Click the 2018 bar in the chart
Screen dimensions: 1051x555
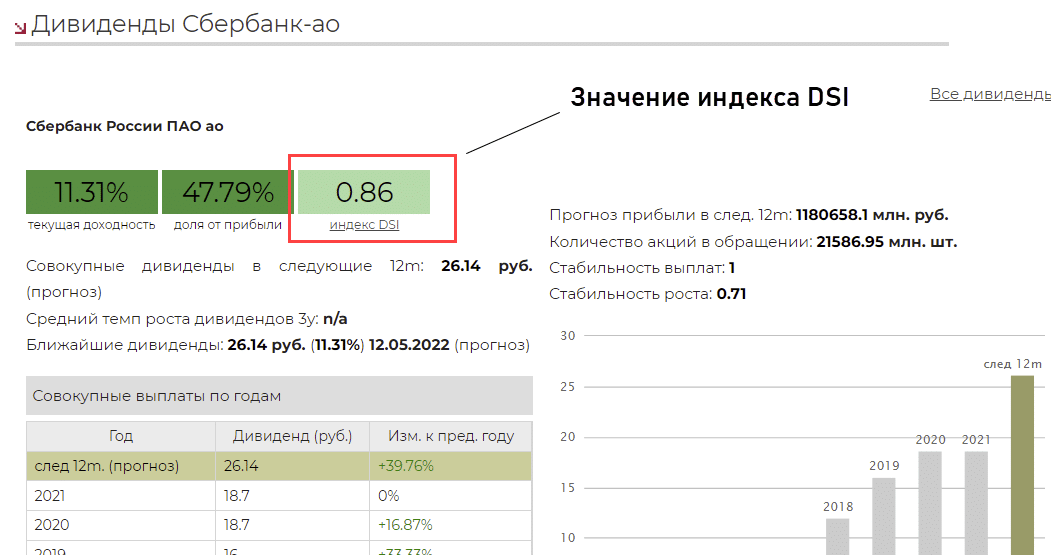point(838,535)
